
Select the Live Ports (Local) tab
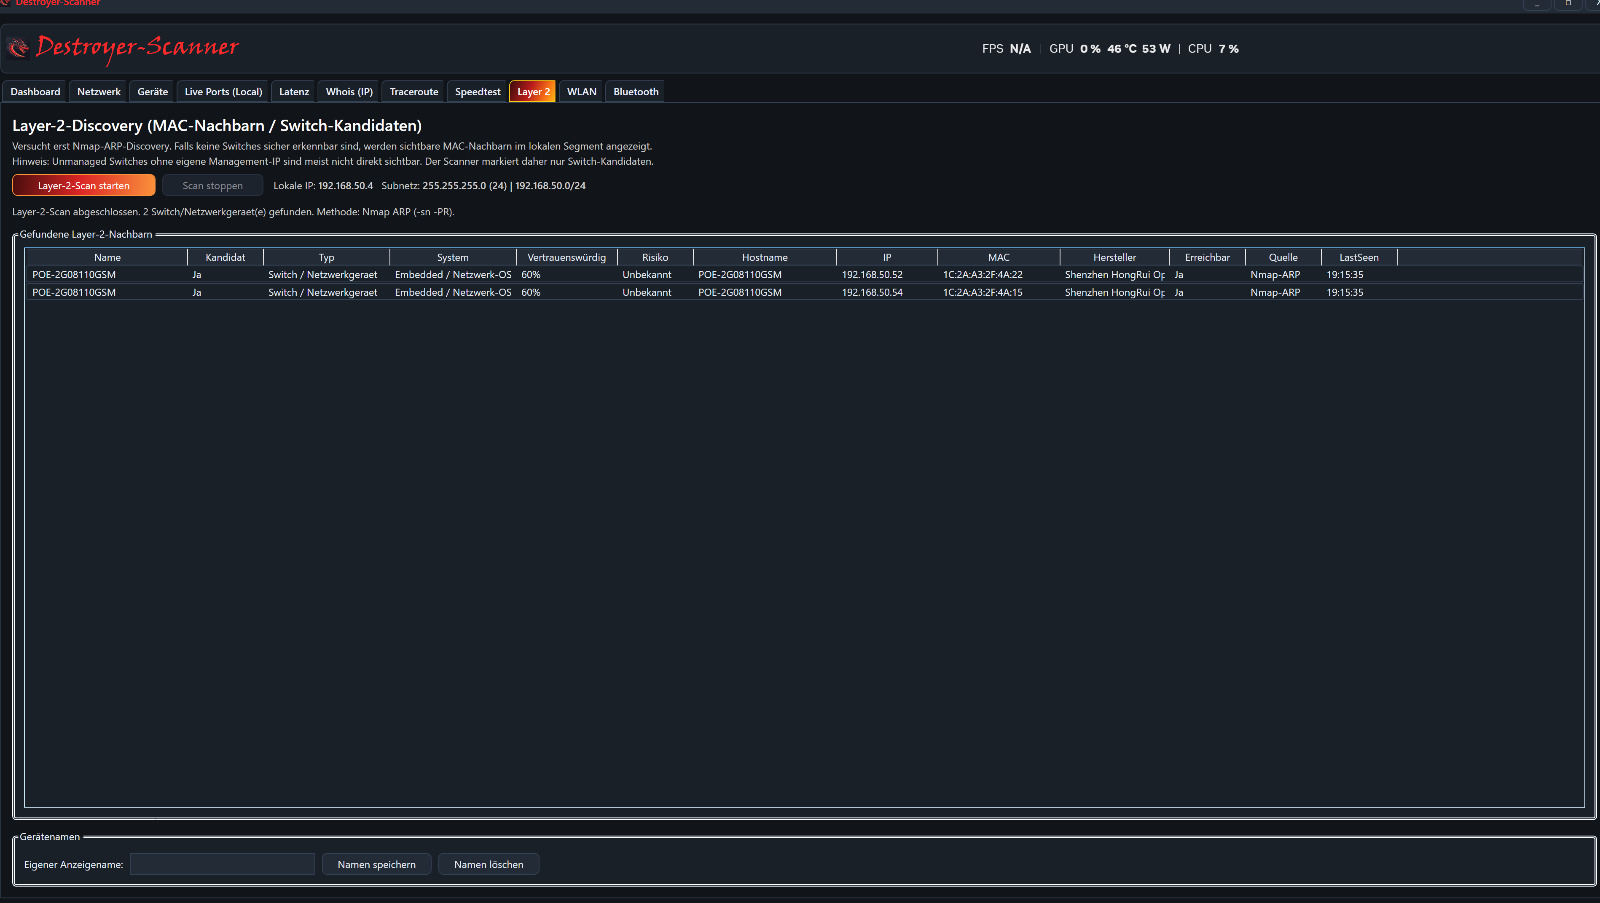coord(223,91)
